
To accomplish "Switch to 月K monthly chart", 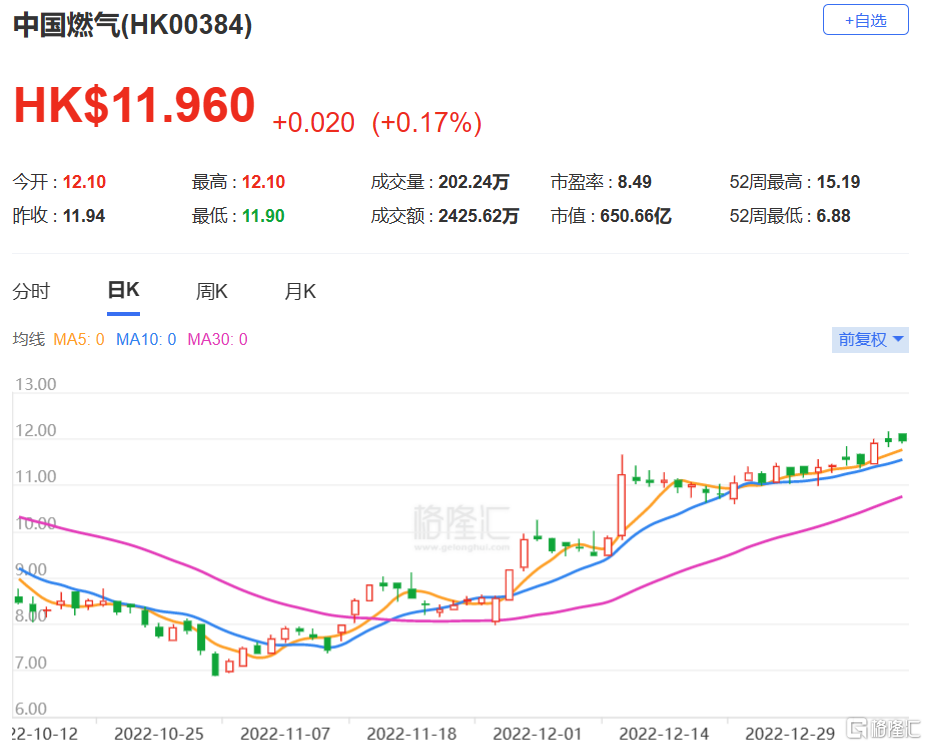I will pyautogui.click(x=300, y=291).
